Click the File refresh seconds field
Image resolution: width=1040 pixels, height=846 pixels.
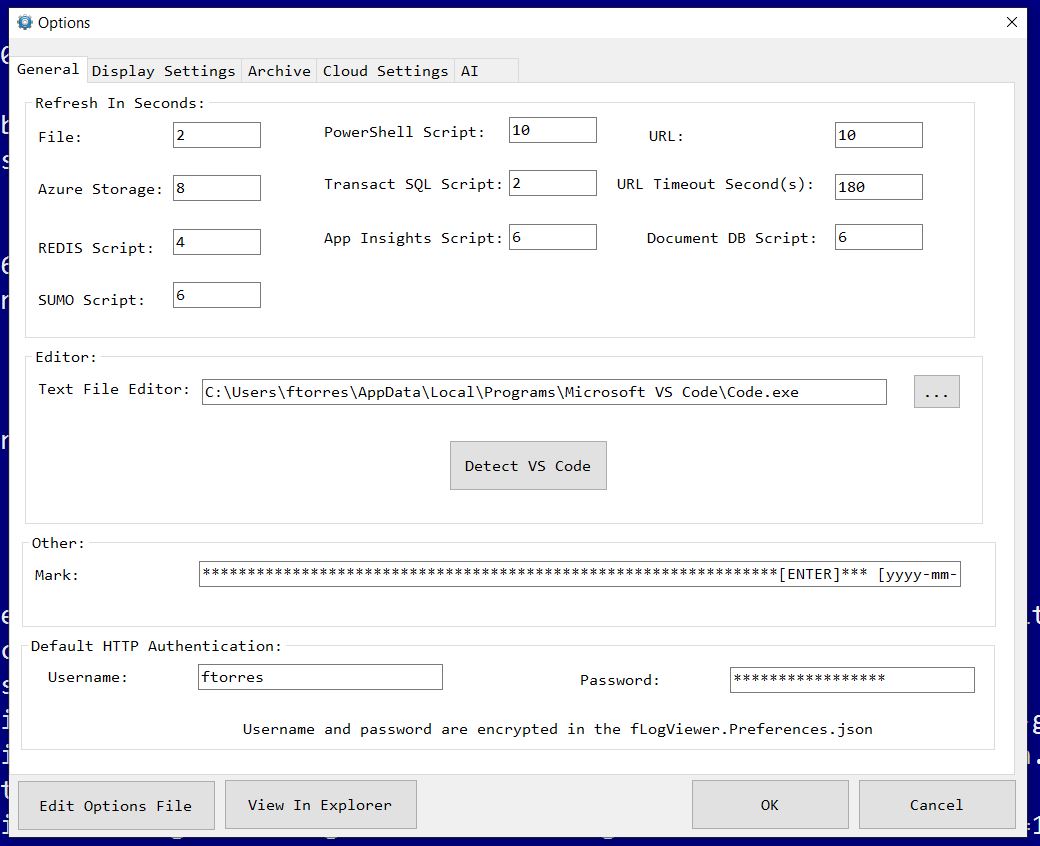[x=217, y=135]
